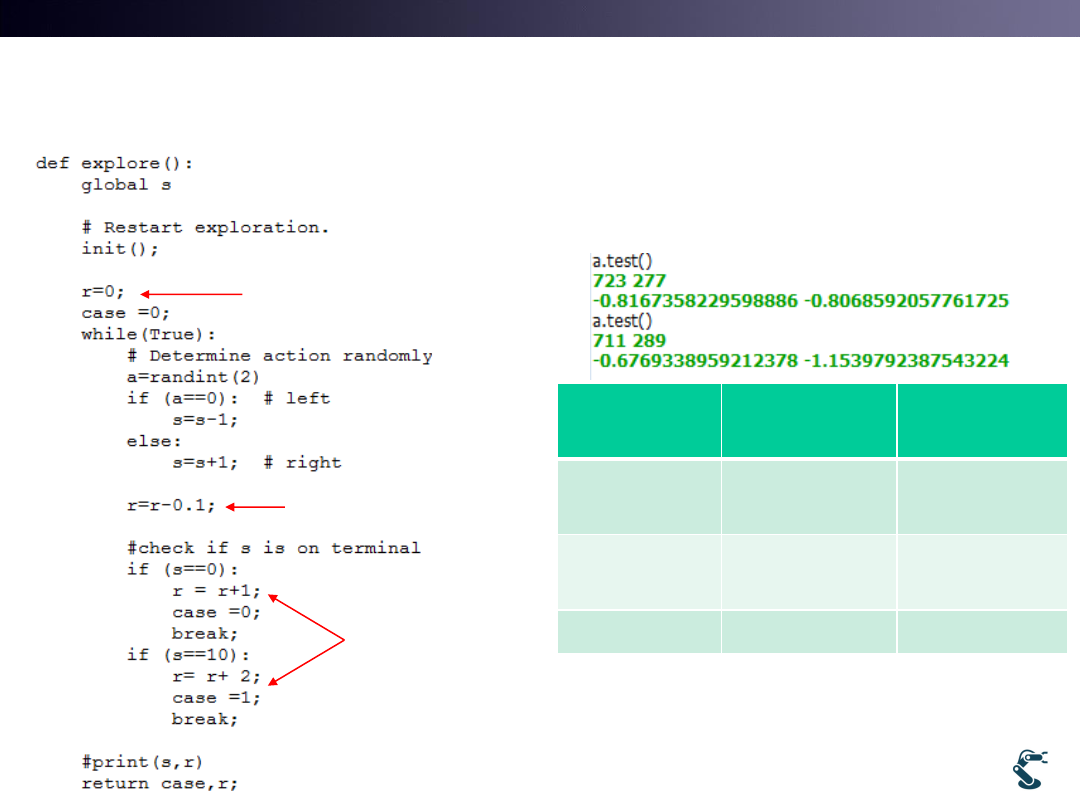Click the bottom-left cell of the table

(x=638, y=632)
